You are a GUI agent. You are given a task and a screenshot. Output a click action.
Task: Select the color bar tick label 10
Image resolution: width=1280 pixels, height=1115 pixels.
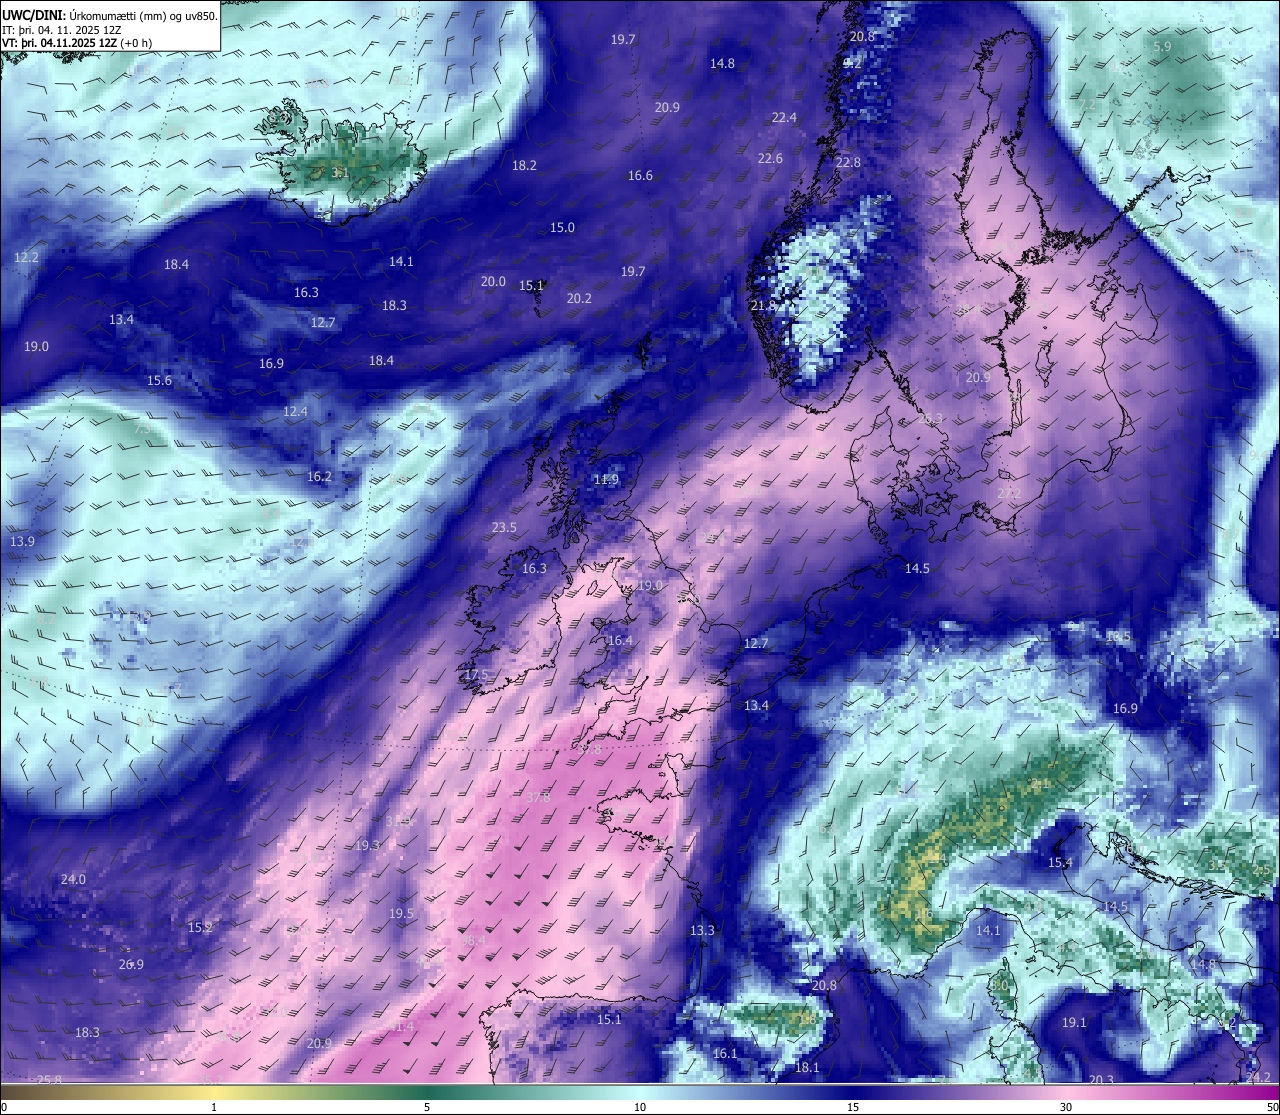pos(639,1107)
